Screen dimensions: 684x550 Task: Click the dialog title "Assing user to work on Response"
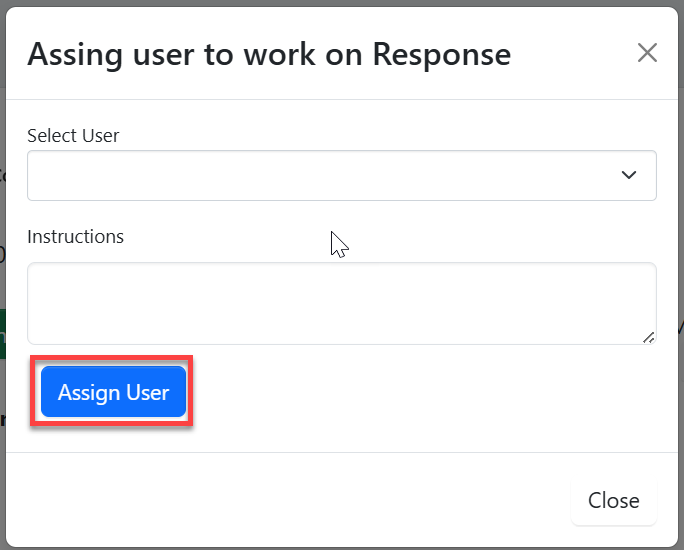click(x=268, y=54)
